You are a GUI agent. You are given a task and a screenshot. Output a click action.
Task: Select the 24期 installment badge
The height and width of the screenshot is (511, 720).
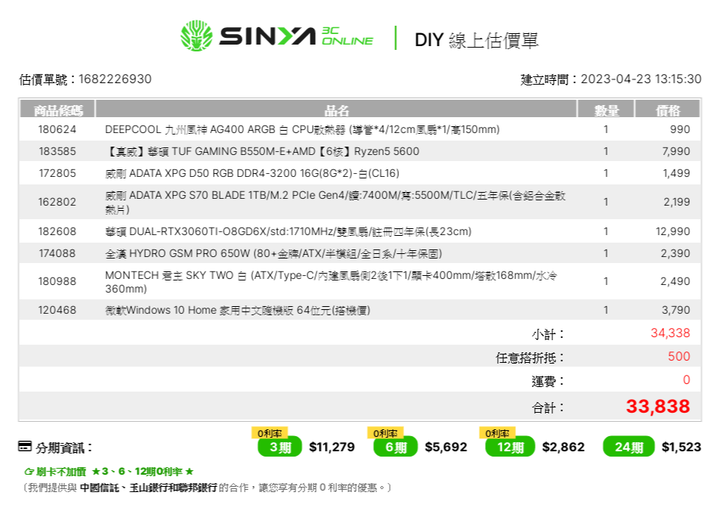629,447
